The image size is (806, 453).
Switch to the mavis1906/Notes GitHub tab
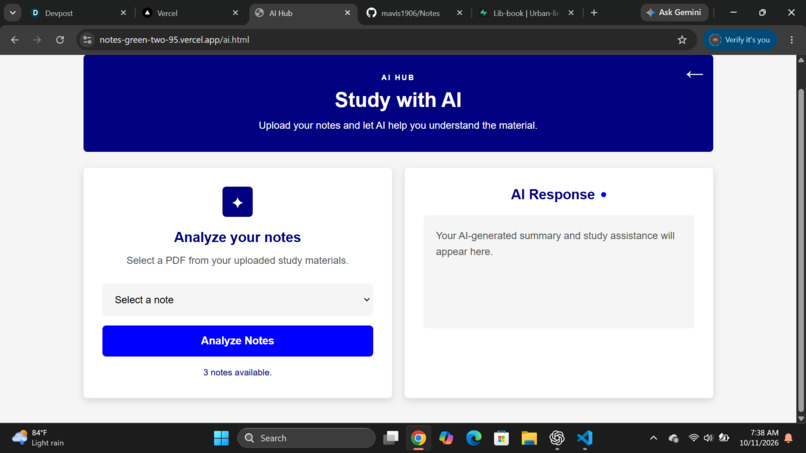414,13
